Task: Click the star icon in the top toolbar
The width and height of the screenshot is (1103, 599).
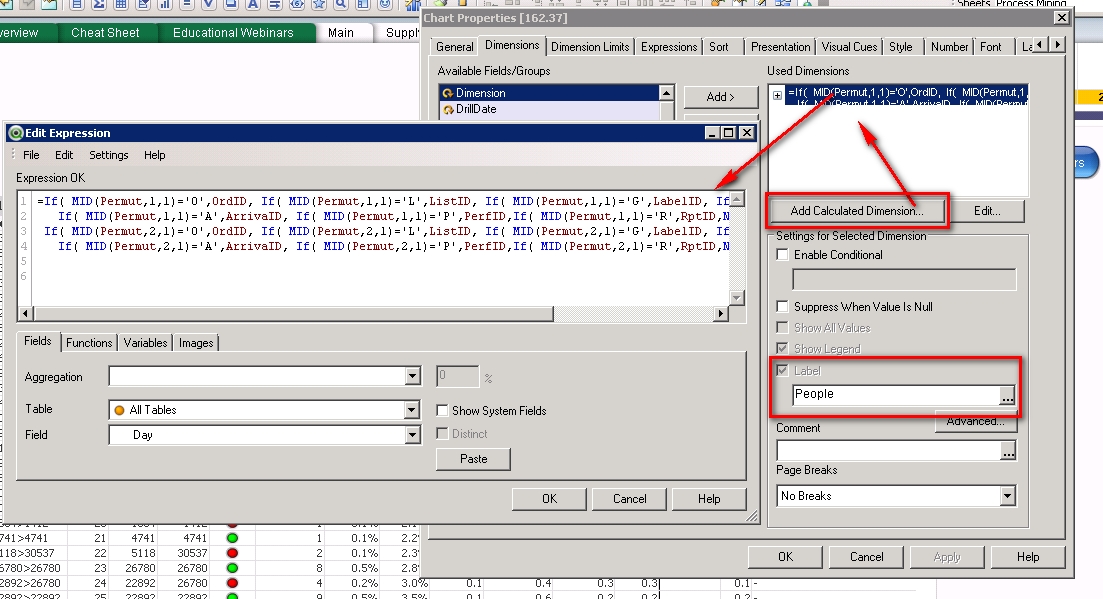Action: (x=321, y=5)
